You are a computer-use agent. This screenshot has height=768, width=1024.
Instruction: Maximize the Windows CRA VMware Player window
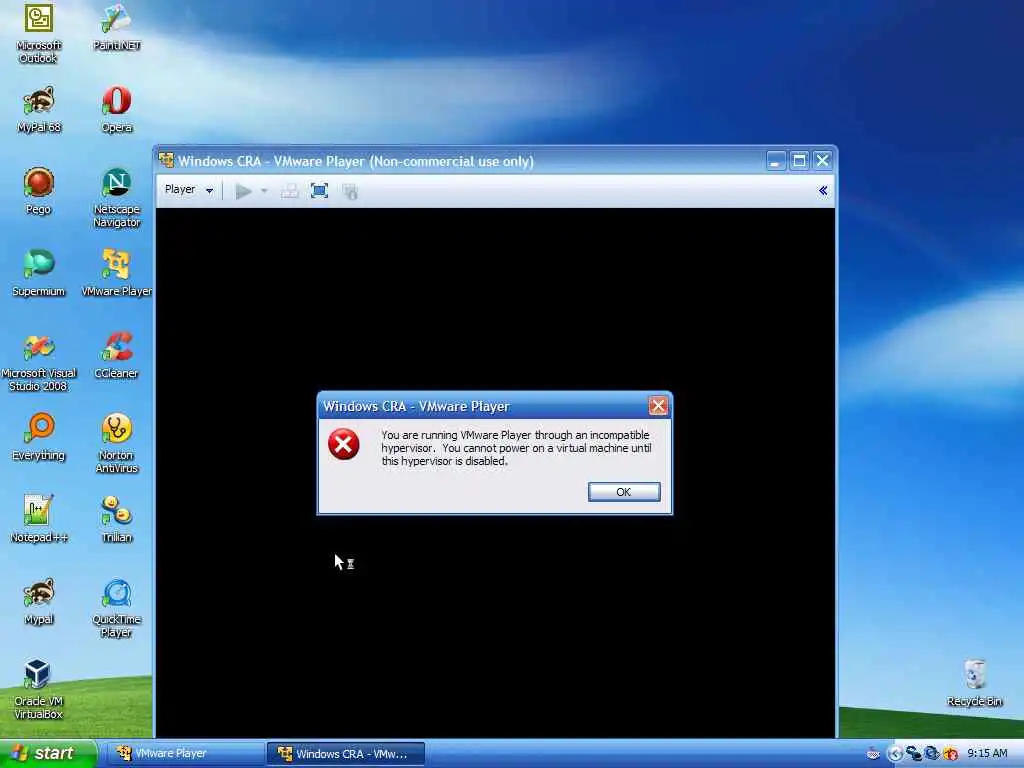pyautogui.click(x=799, y=161)
